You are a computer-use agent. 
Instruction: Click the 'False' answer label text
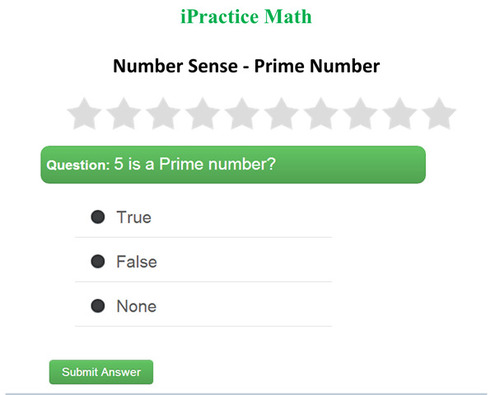[137, 262]
